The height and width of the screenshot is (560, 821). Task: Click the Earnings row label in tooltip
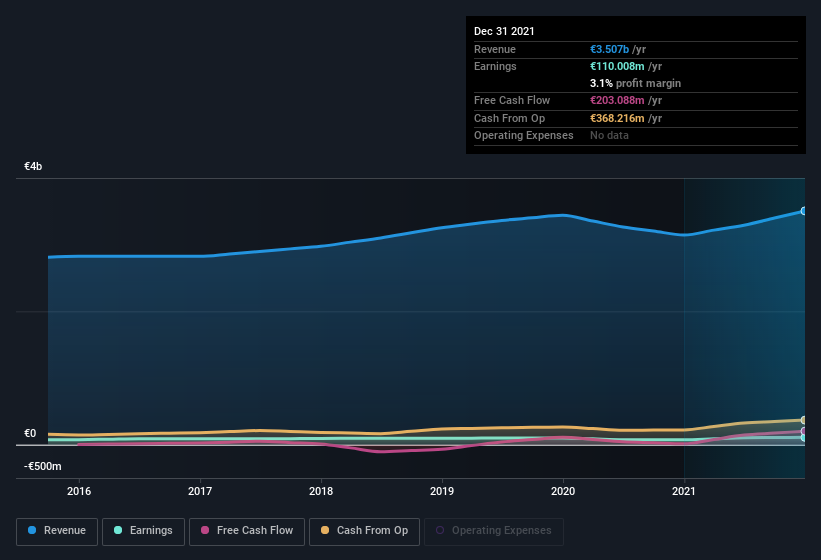(495, 66)
